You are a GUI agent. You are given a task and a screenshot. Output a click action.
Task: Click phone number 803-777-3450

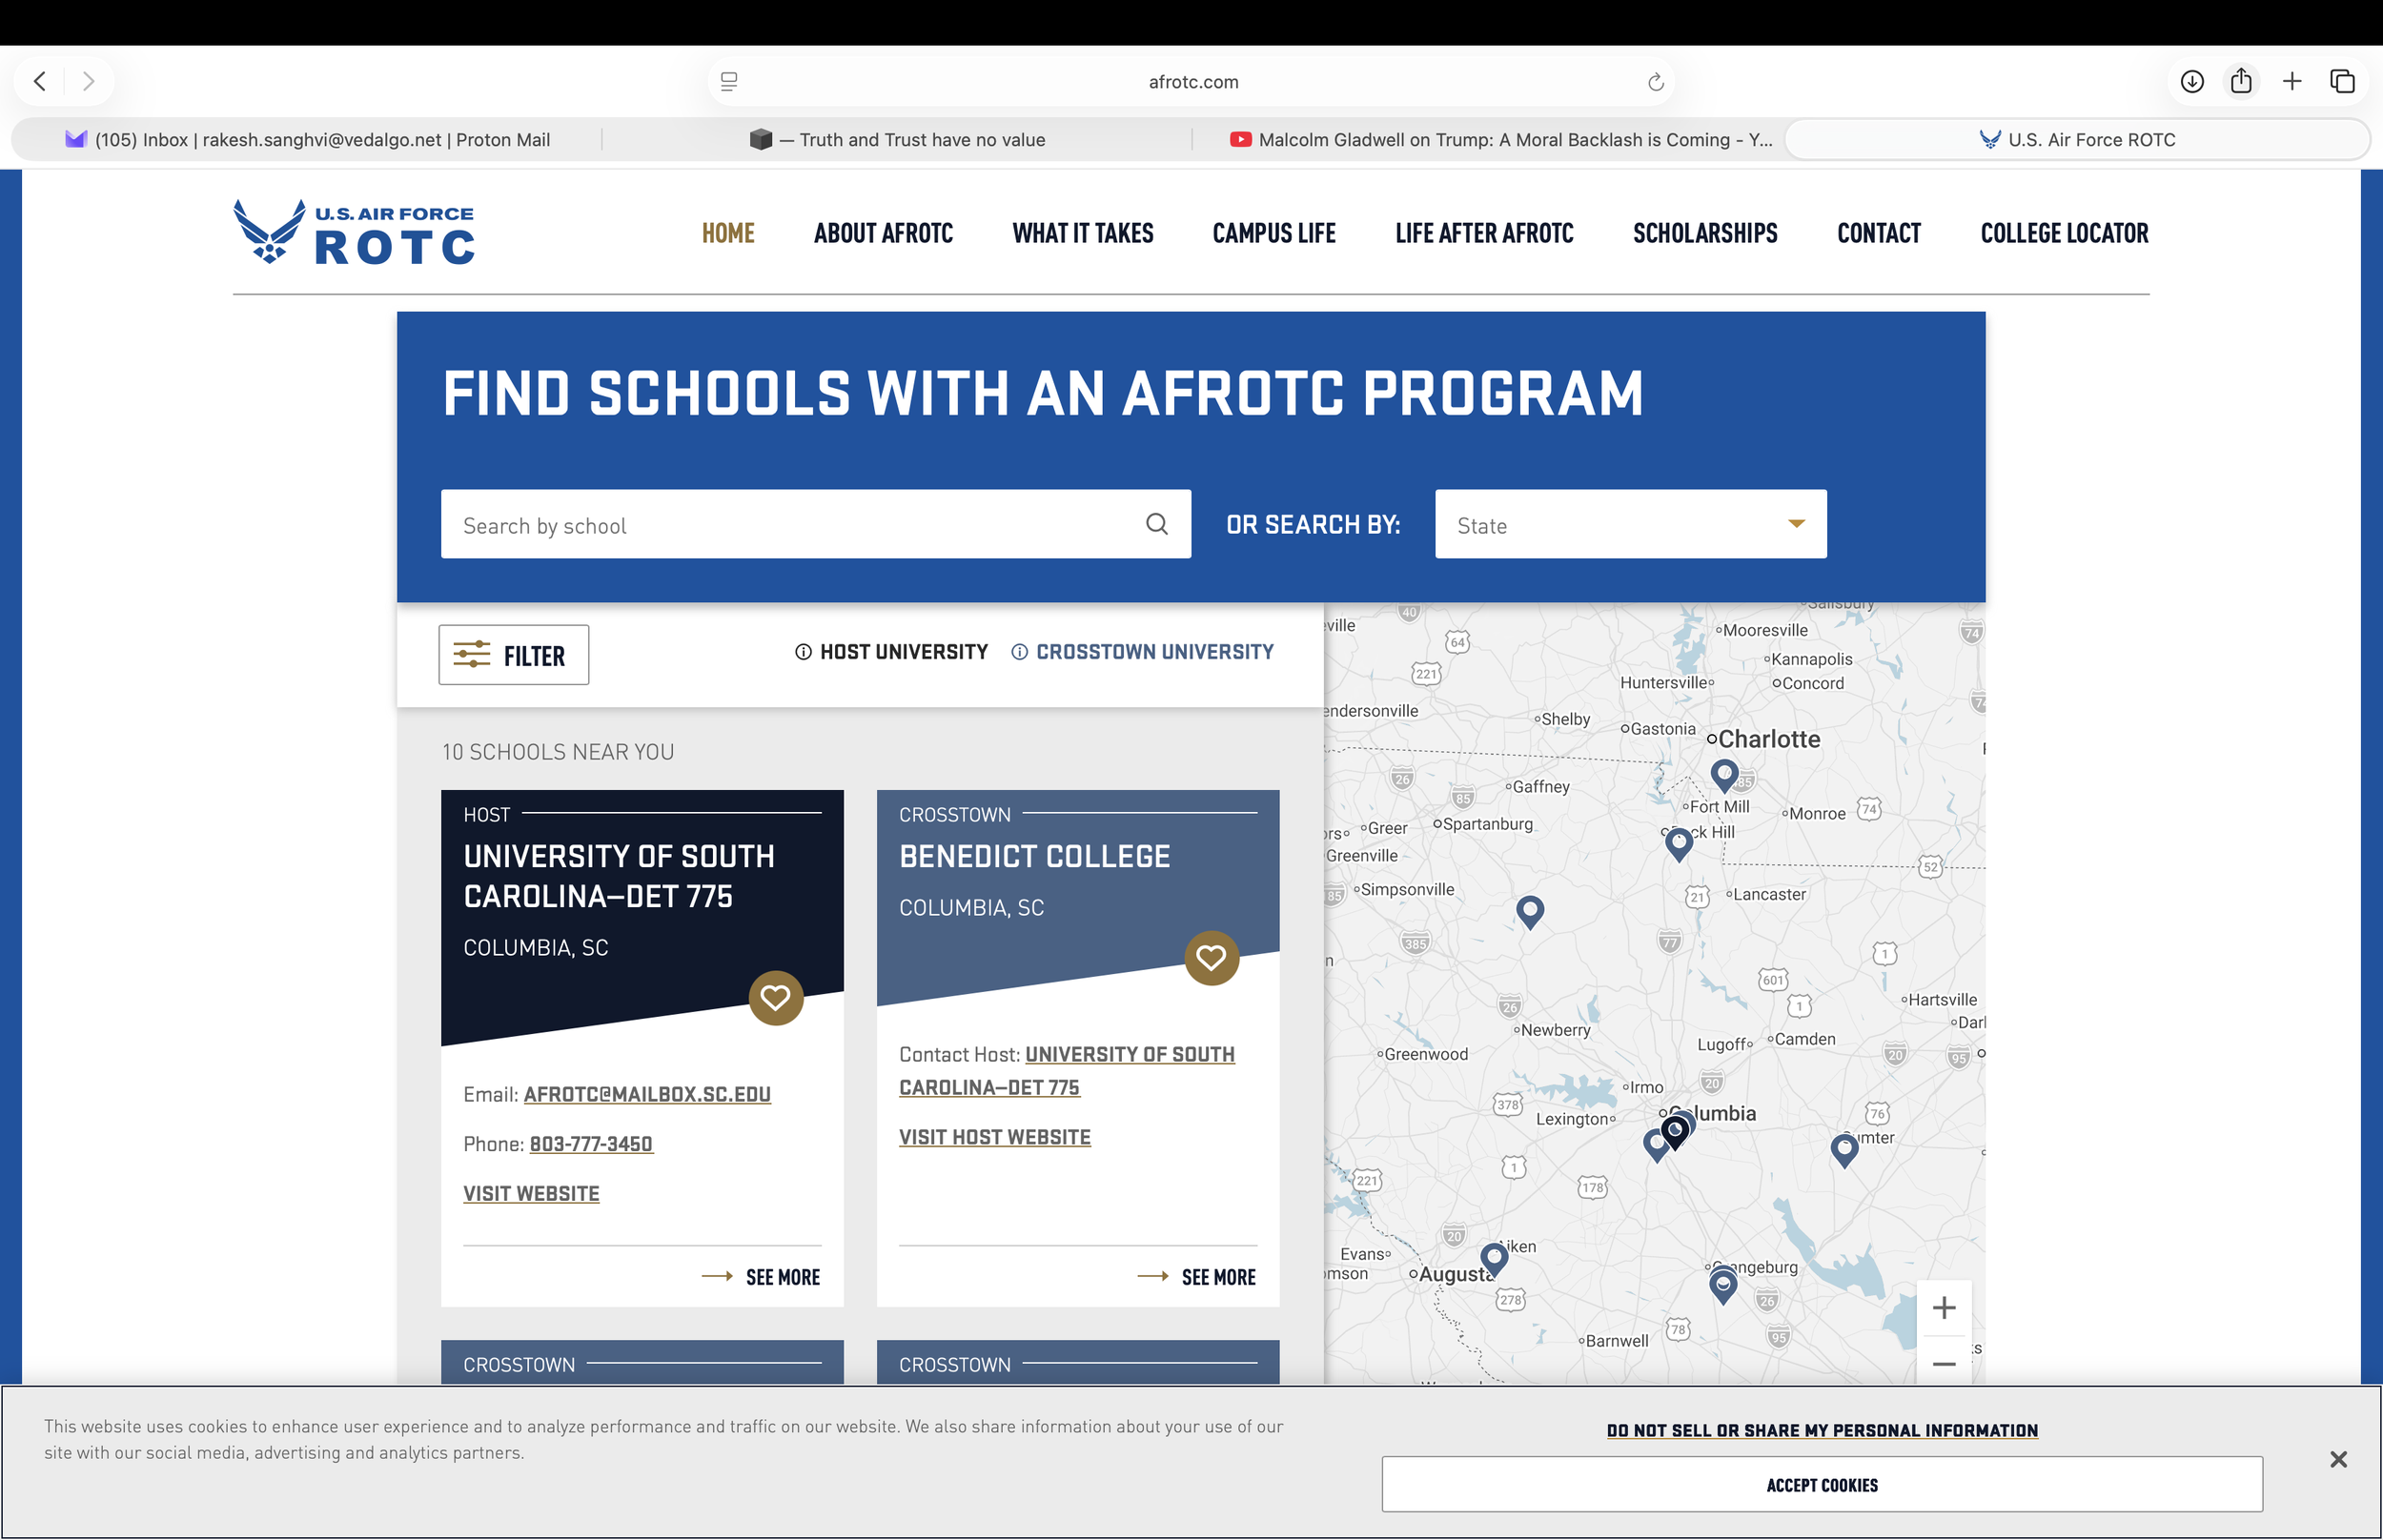coord(591,1145)
